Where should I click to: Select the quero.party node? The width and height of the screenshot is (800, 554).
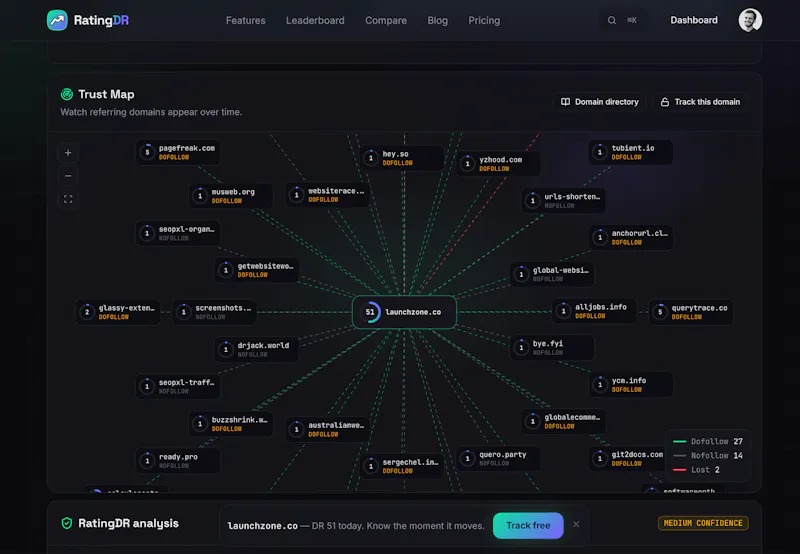tap(498, 459)
